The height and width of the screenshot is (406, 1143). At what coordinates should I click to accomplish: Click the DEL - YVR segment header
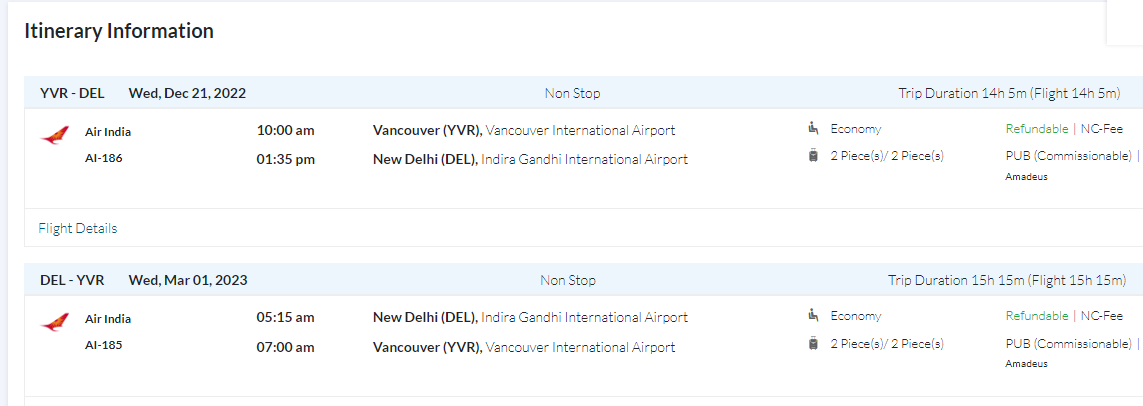tap(72, 280)
